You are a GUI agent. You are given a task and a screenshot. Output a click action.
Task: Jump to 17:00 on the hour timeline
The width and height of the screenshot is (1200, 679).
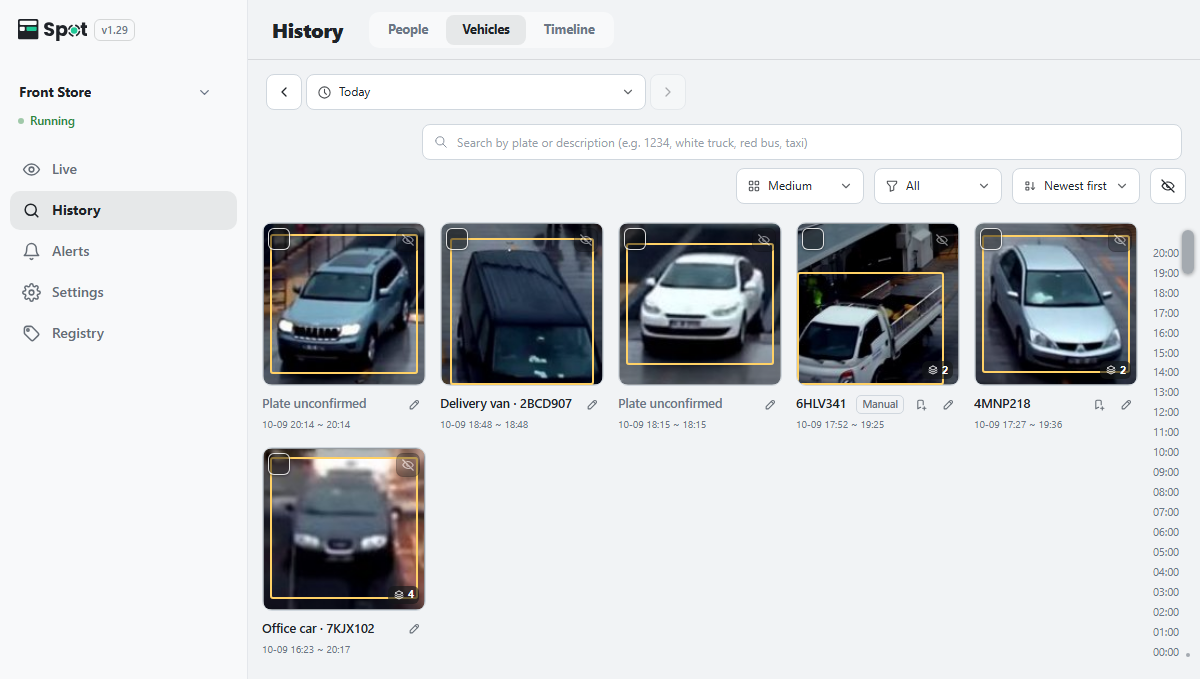tap(1166, 313)
